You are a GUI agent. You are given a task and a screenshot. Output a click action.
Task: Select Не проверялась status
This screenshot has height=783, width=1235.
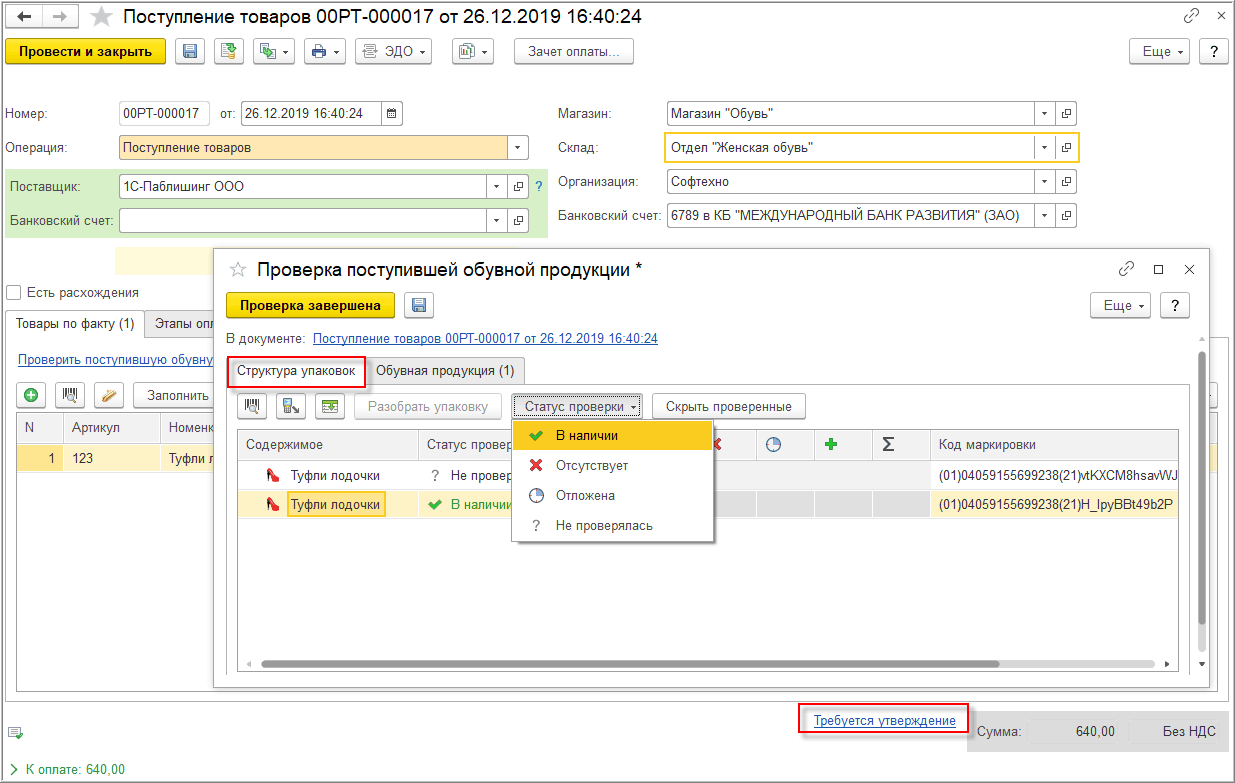612,525
